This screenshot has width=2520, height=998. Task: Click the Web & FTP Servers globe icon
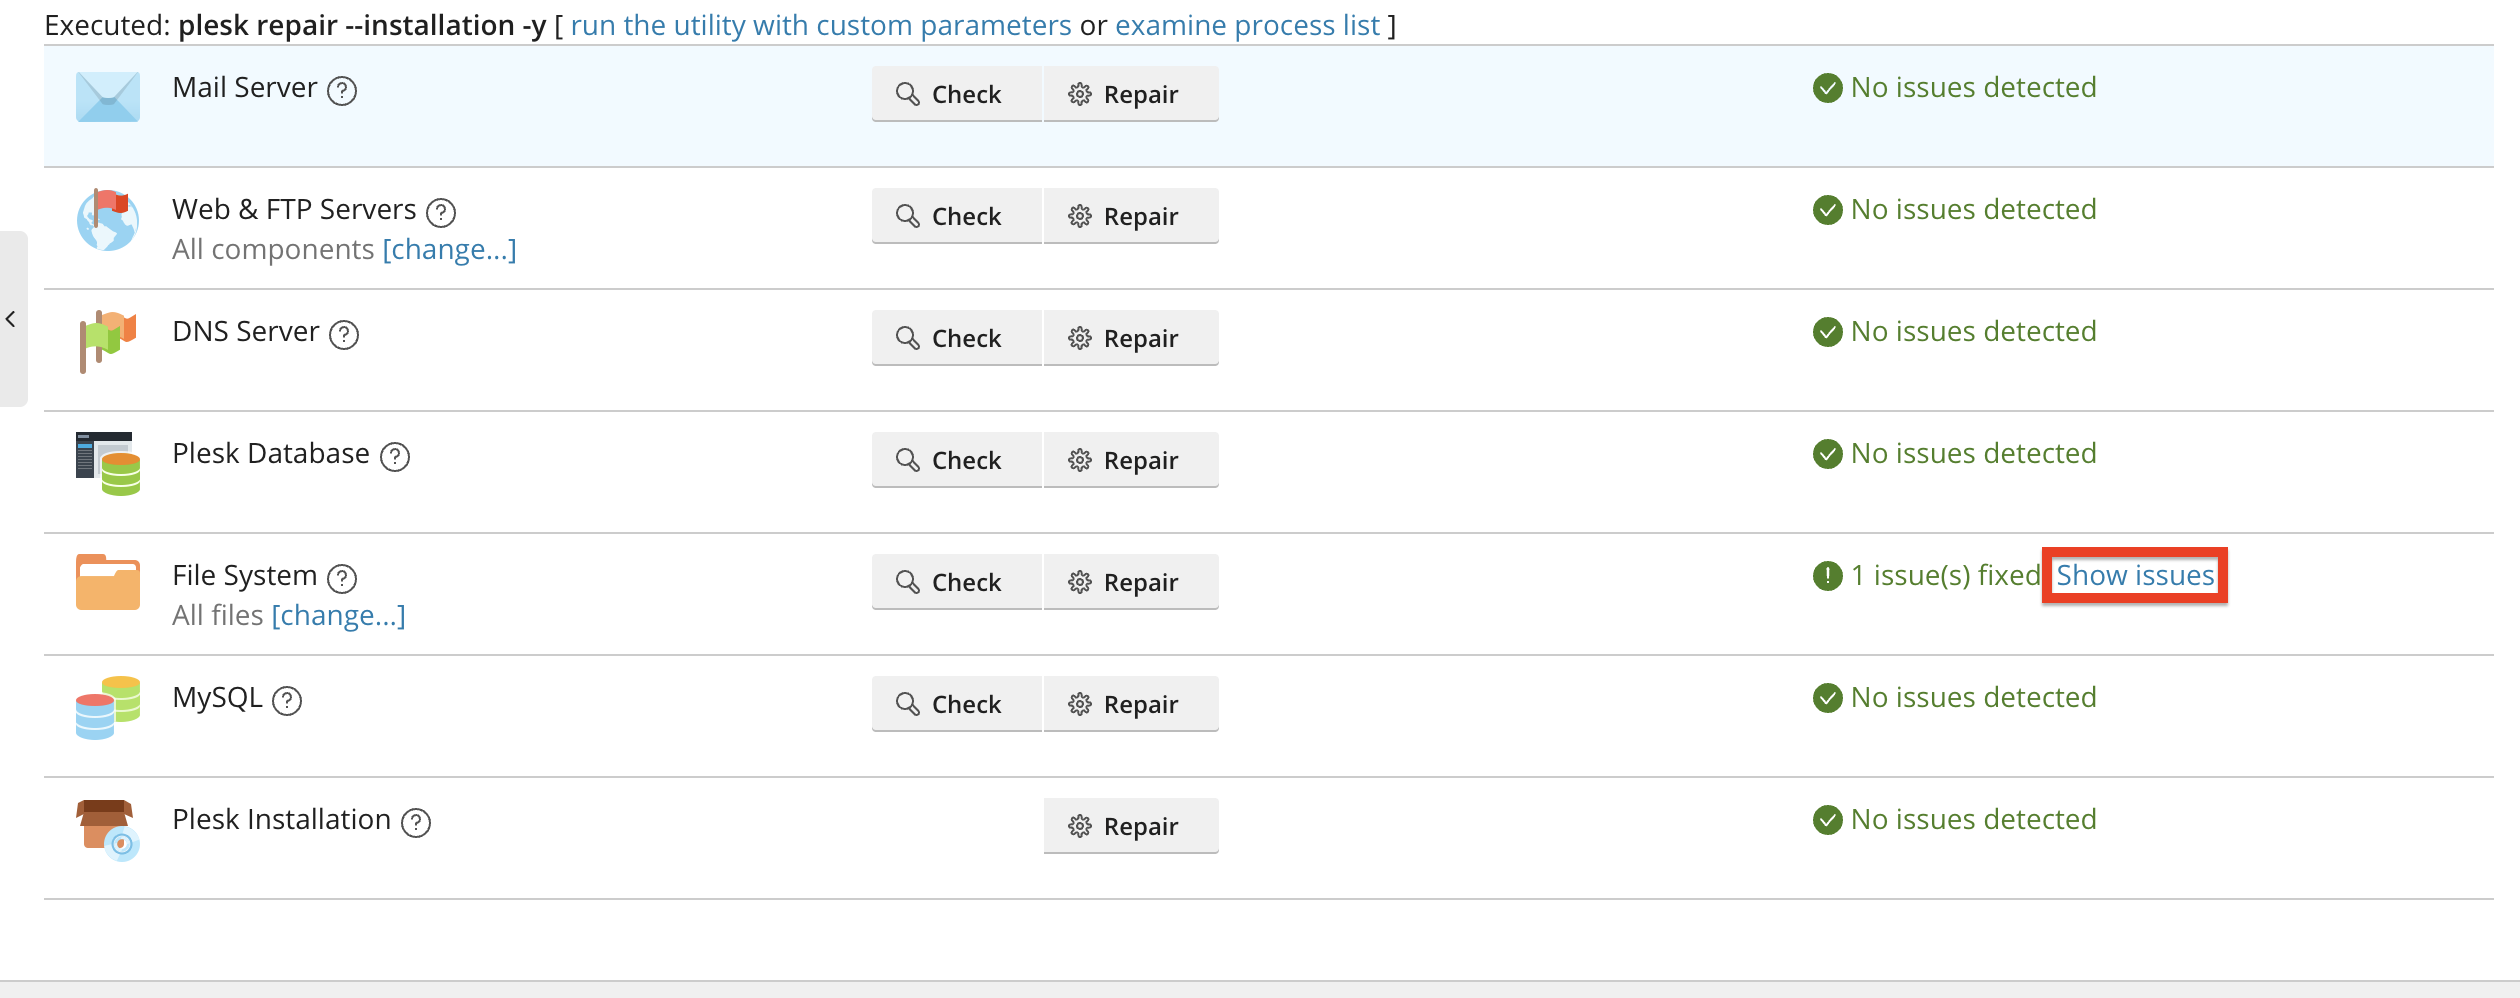click(108, 219)
